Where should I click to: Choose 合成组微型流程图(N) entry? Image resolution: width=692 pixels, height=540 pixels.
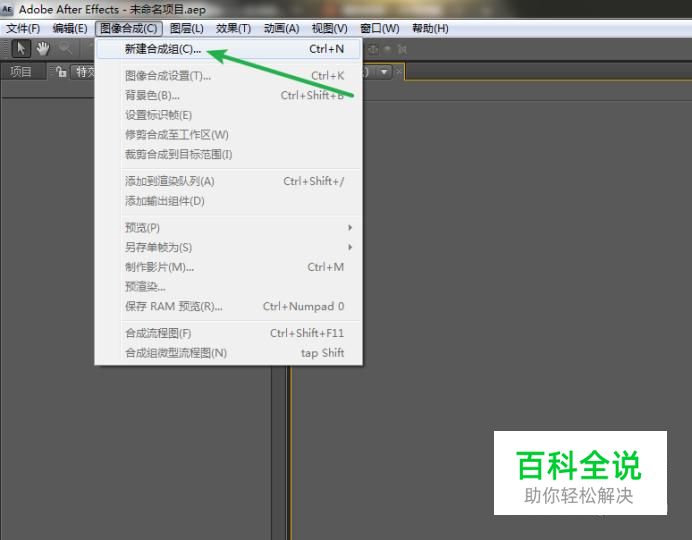[x=229, y=353]
